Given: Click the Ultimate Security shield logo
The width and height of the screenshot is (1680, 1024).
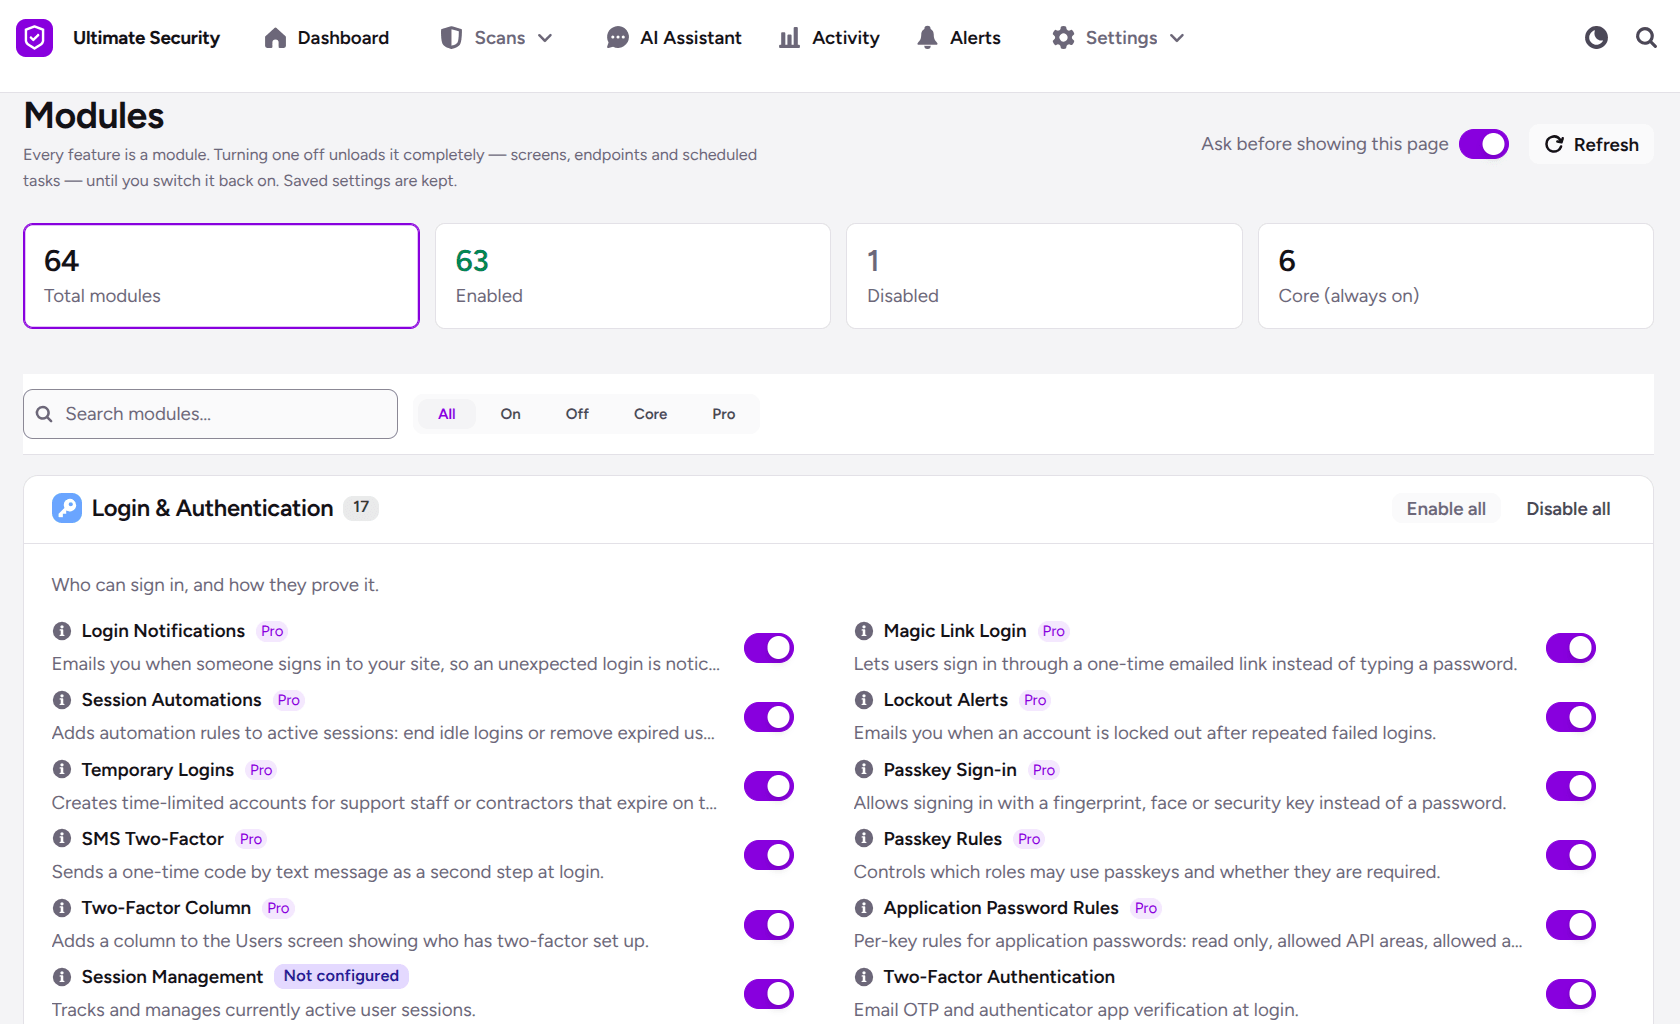Looking at the screenshot, I should [x=34, y=38].
